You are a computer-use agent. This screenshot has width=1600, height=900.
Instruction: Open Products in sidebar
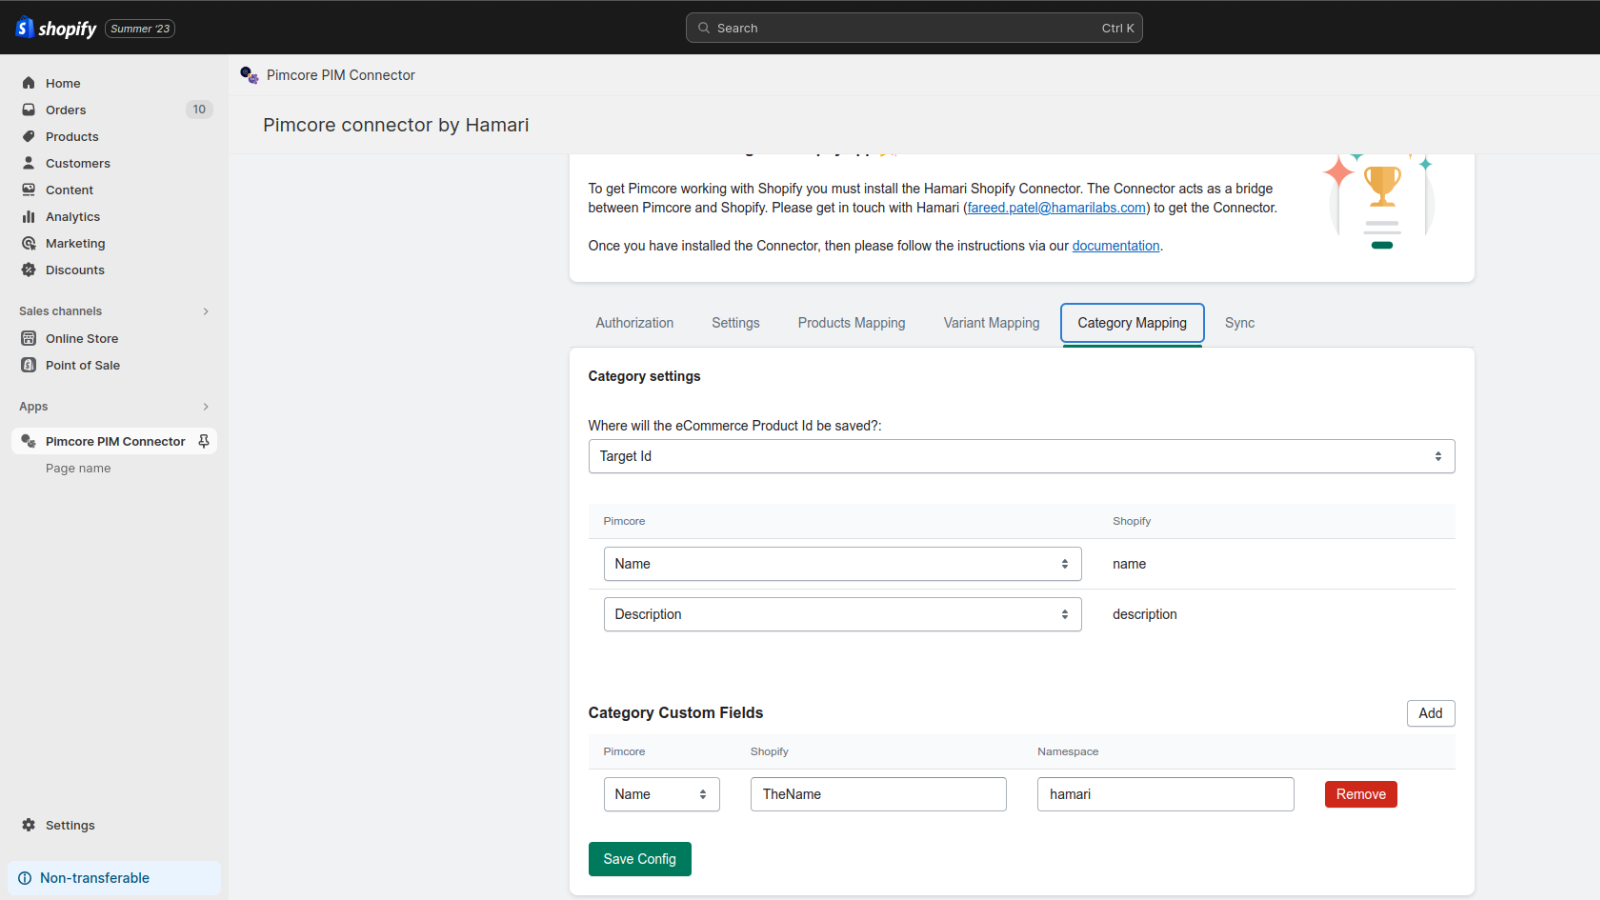pos(72,137)
